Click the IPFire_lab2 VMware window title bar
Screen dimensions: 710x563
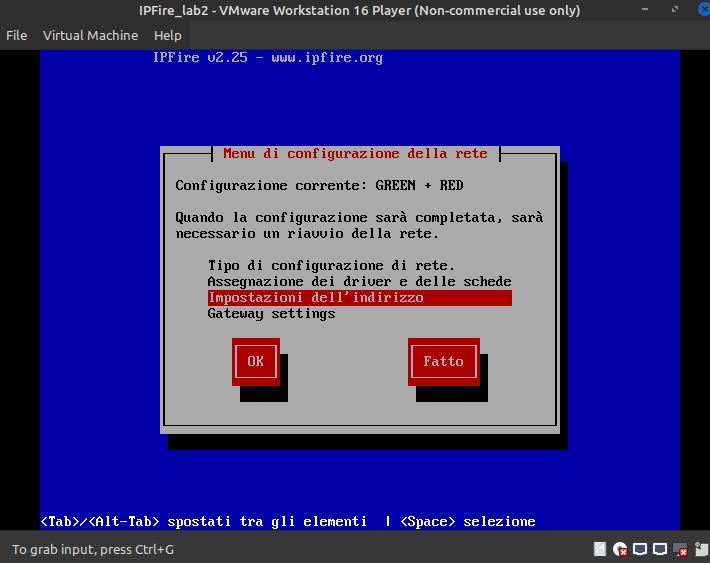[360, 10]
